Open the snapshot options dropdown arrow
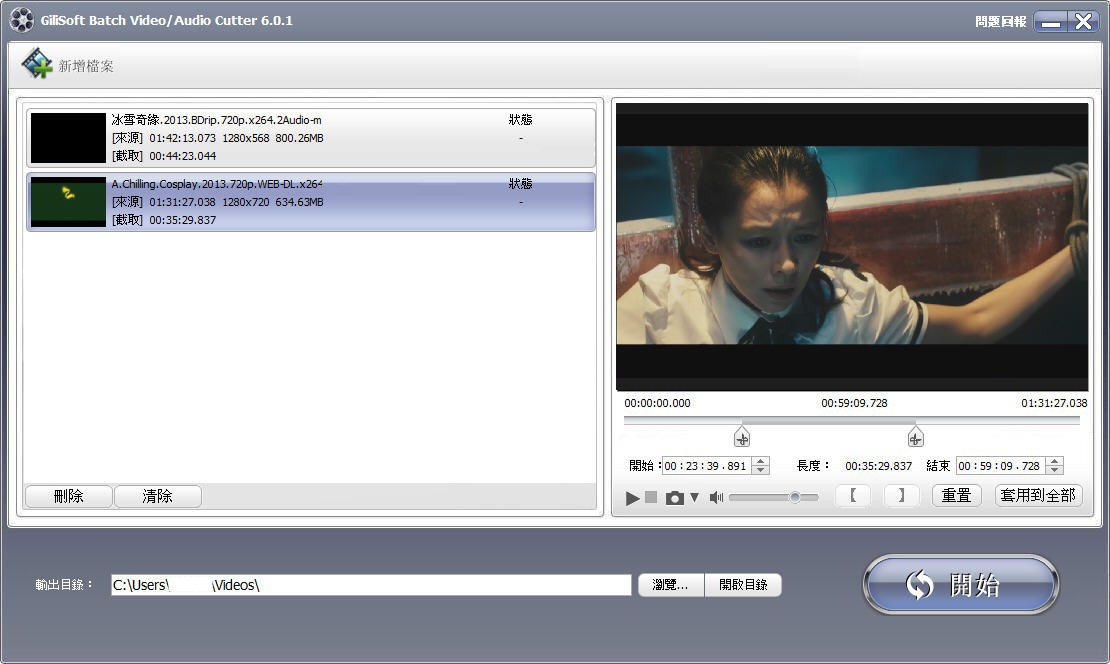 coord(694,498)
